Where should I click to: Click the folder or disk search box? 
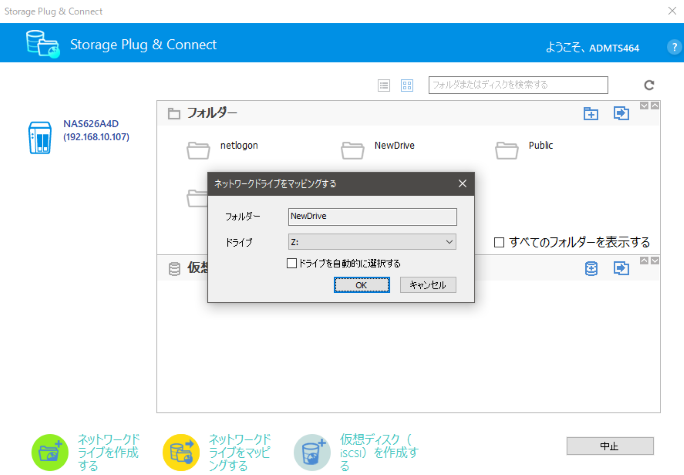(x=518, y=85)
